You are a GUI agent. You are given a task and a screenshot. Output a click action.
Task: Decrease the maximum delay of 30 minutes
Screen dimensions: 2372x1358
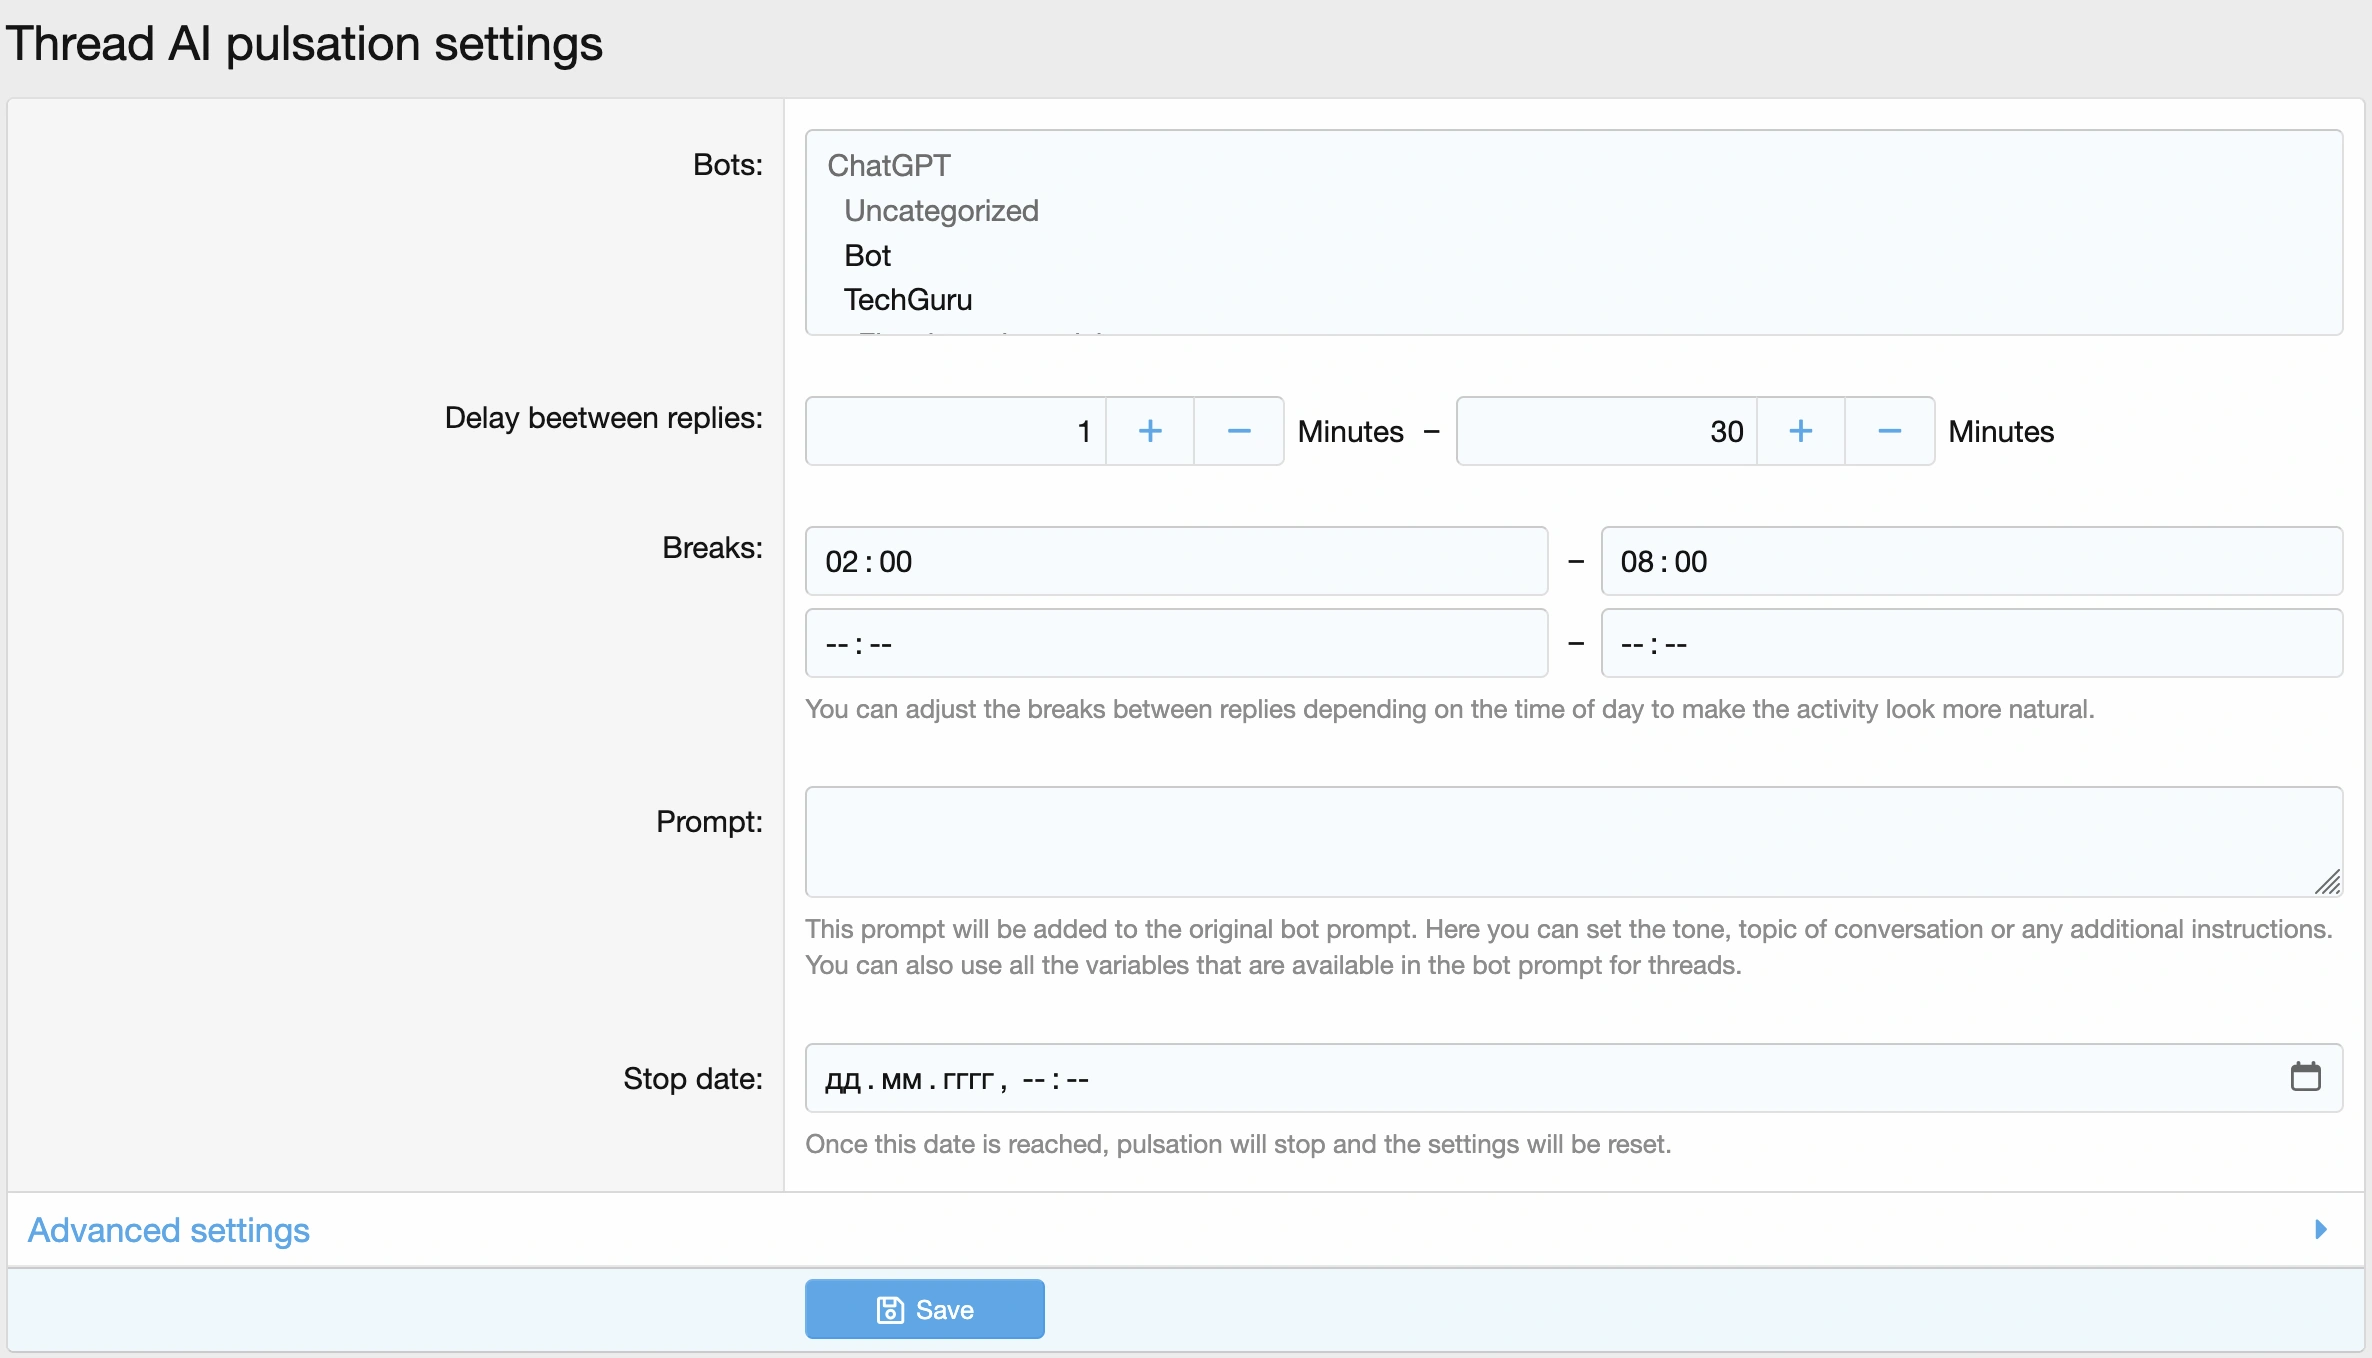pos(1890,431)
